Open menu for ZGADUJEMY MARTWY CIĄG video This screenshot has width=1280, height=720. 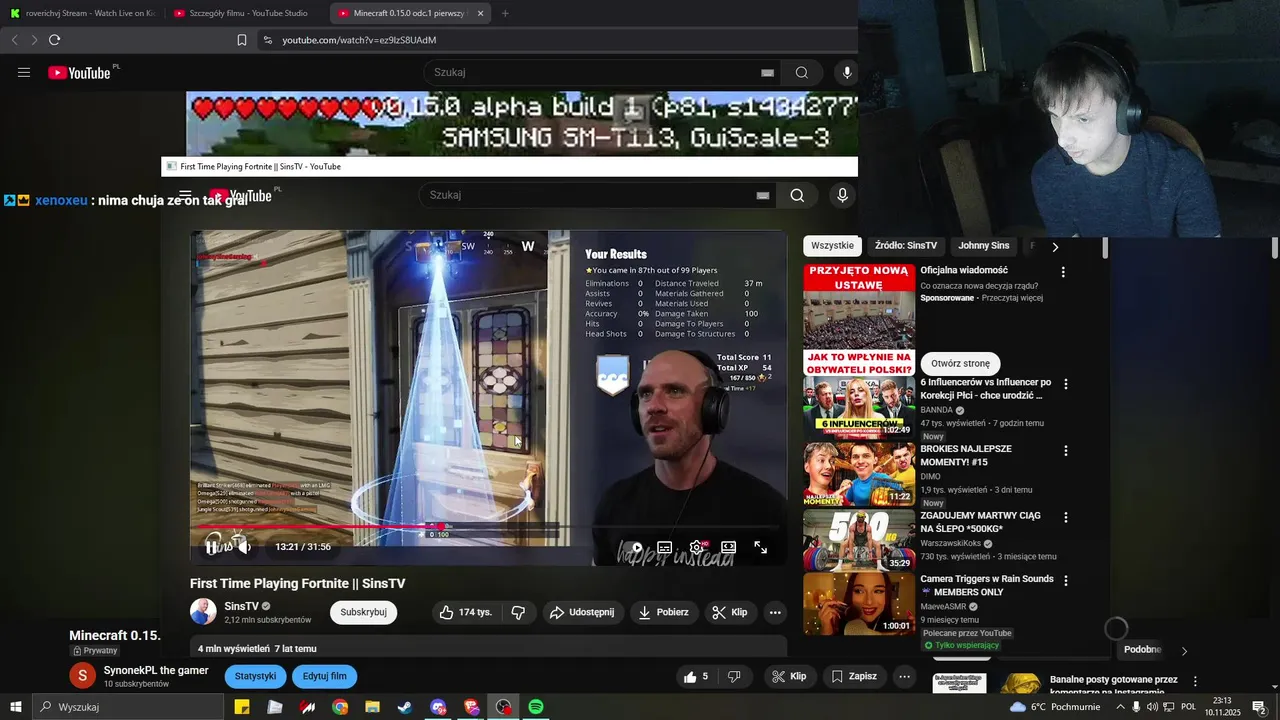pyautogui.click(x=1066, y=518)
